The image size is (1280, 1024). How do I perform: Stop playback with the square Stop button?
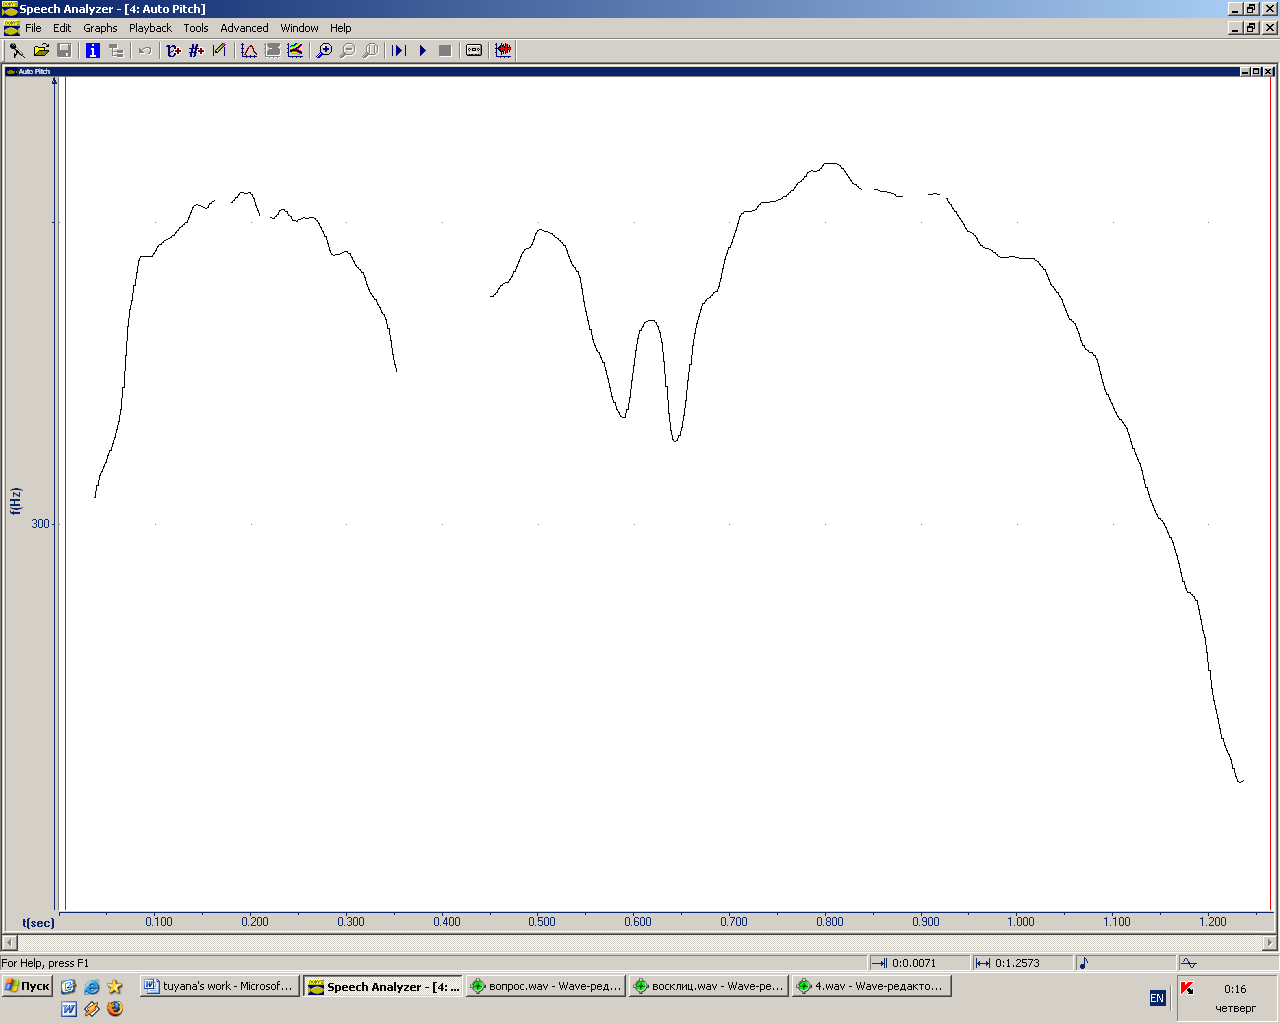pyautogui.click(x=445, y=50)
